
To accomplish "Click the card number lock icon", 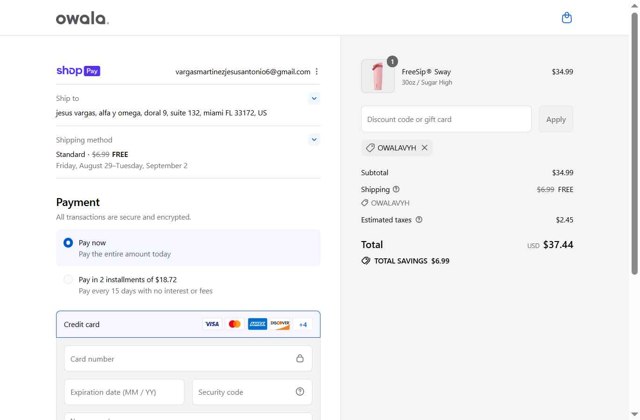I will click(x=300, y=358).
